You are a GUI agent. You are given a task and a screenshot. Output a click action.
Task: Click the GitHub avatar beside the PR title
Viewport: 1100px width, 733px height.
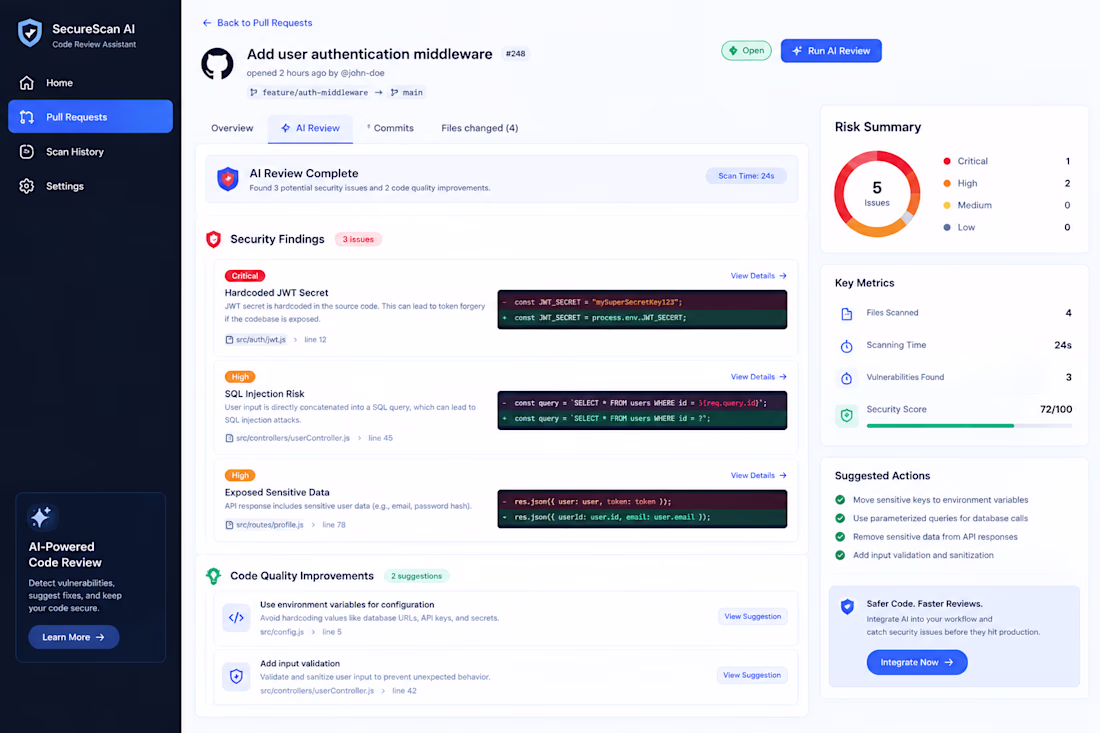coord(217,64)
